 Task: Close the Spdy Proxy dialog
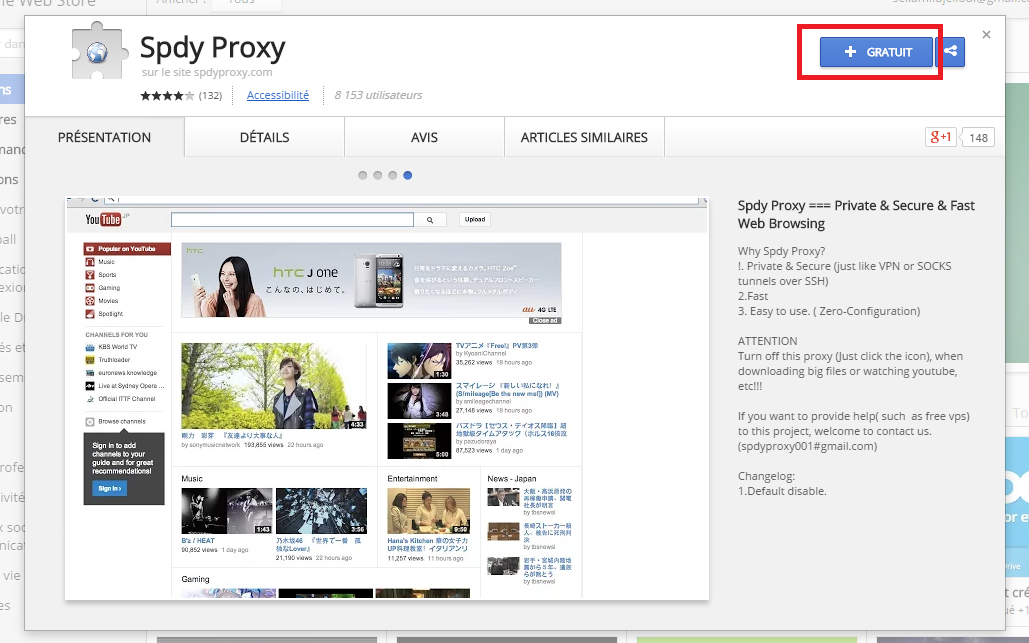click(x=986, y=35)
